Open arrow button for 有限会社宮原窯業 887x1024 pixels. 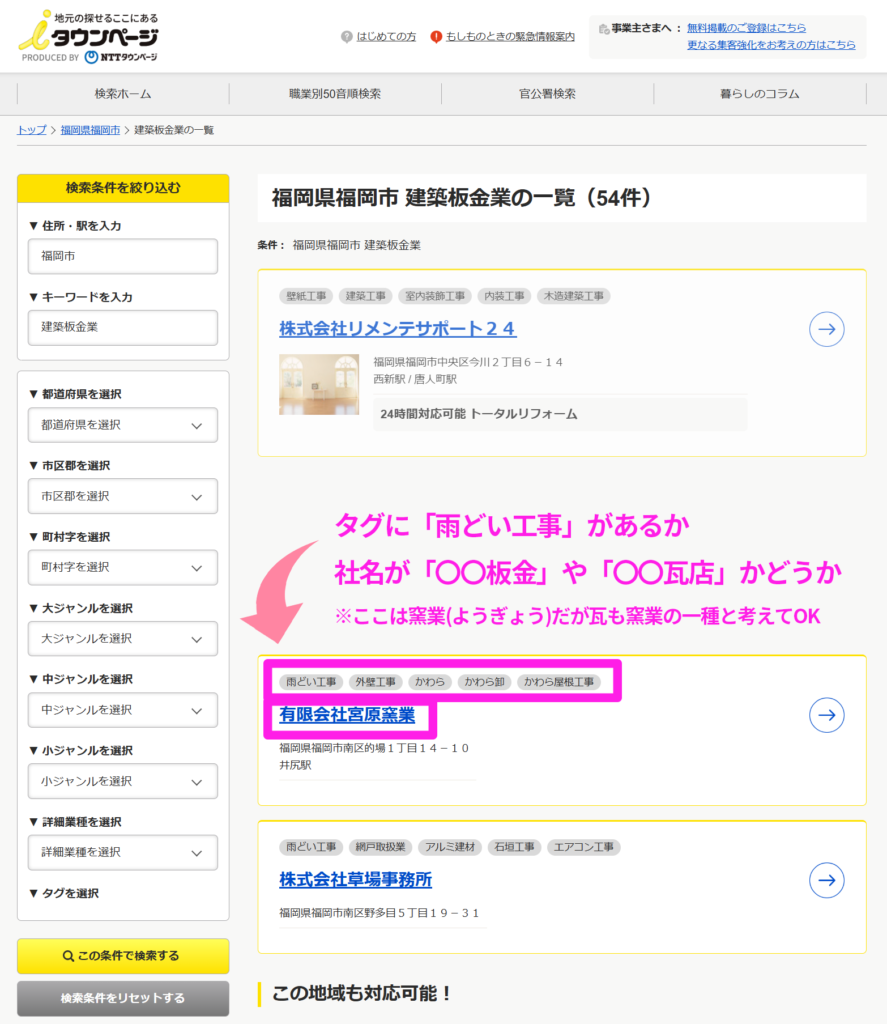826,715
